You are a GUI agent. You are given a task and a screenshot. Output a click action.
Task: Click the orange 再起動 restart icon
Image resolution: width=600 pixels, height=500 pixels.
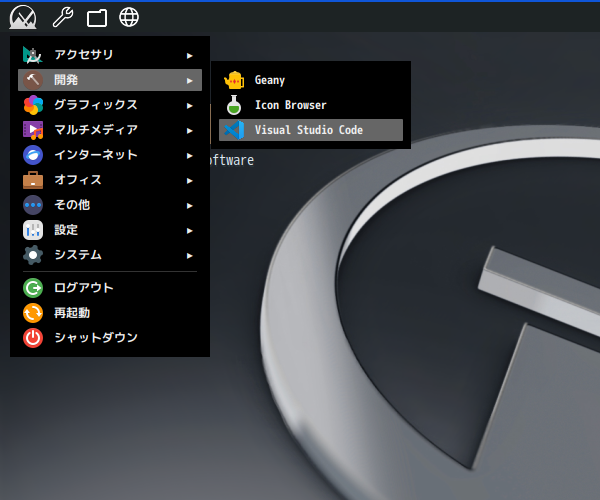33,313
